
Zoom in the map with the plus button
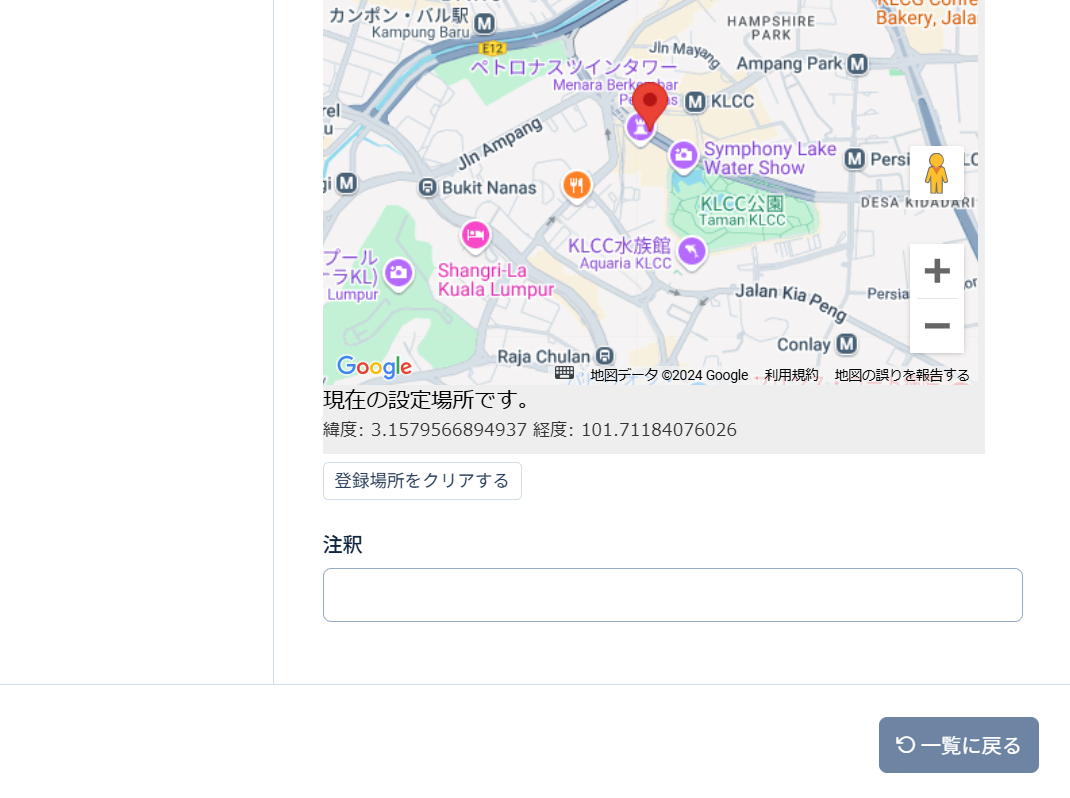(x=936, y=271)
